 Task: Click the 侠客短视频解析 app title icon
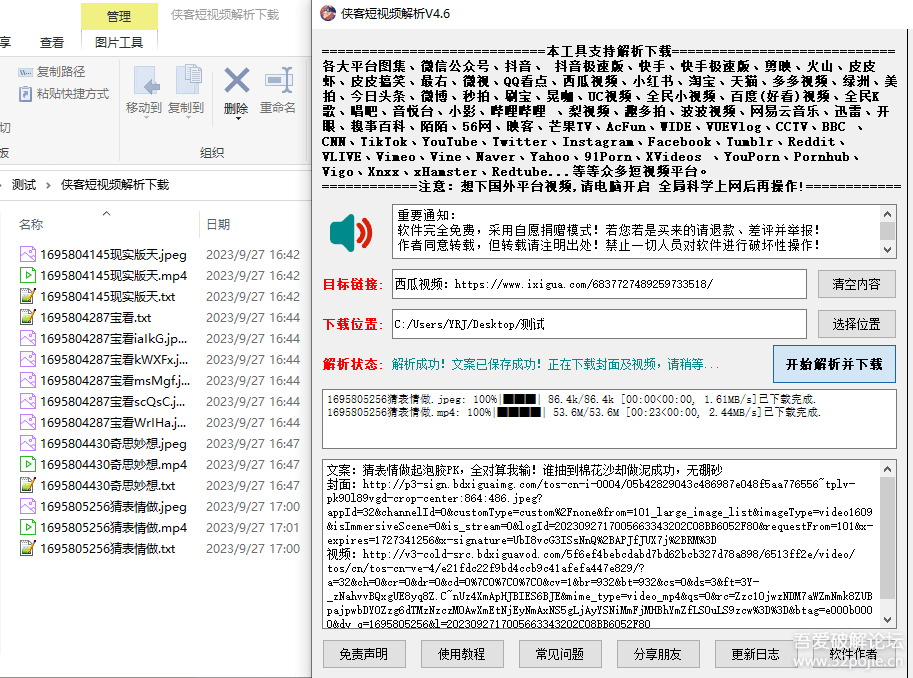(x=328, y=13)
